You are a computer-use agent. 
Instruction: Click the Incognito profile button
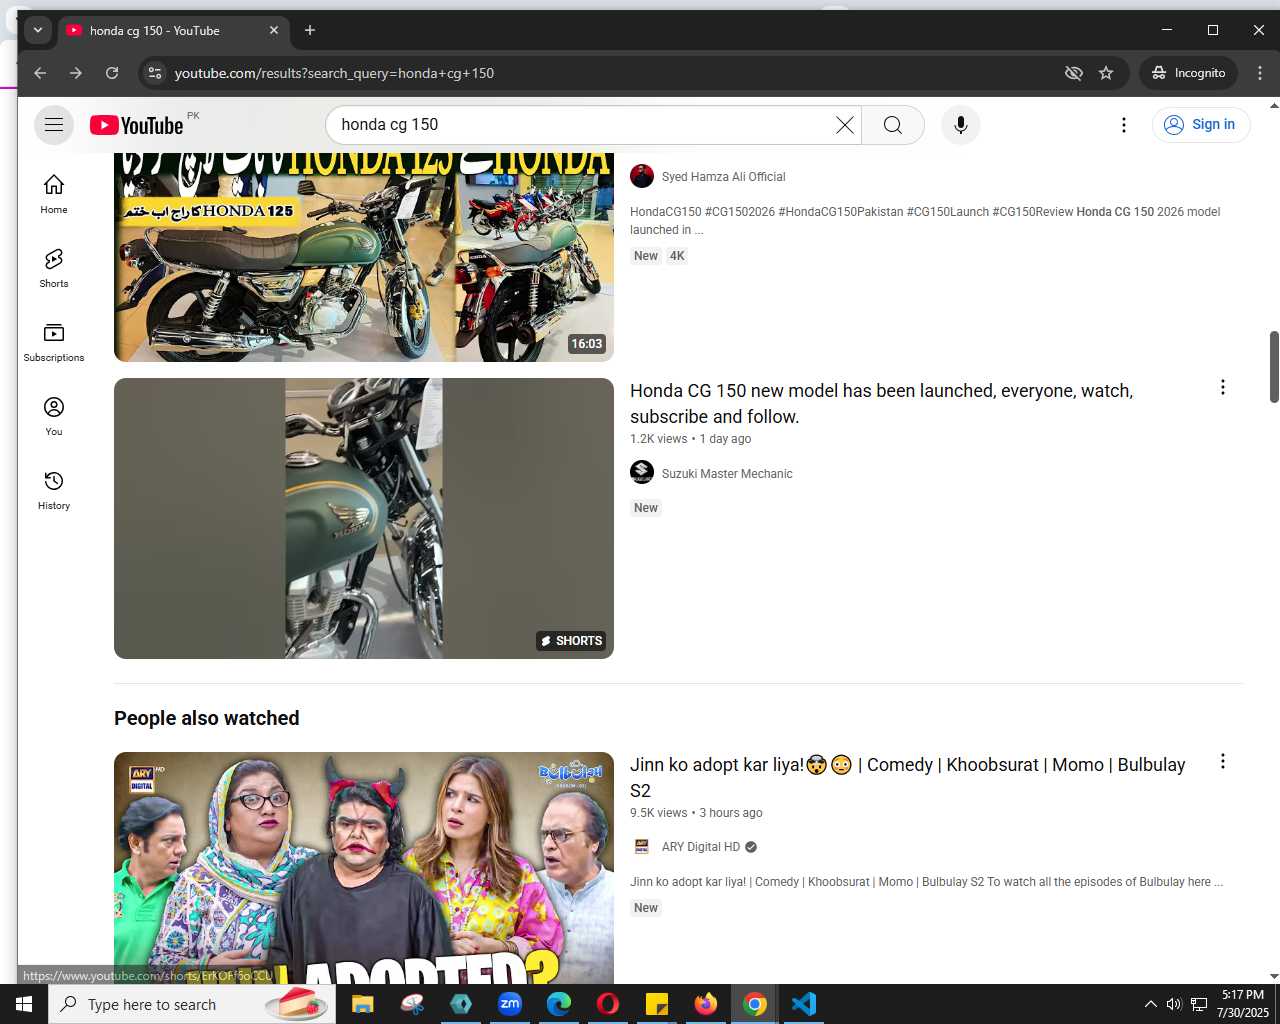pyautogui.click(x=1188, y=73)
